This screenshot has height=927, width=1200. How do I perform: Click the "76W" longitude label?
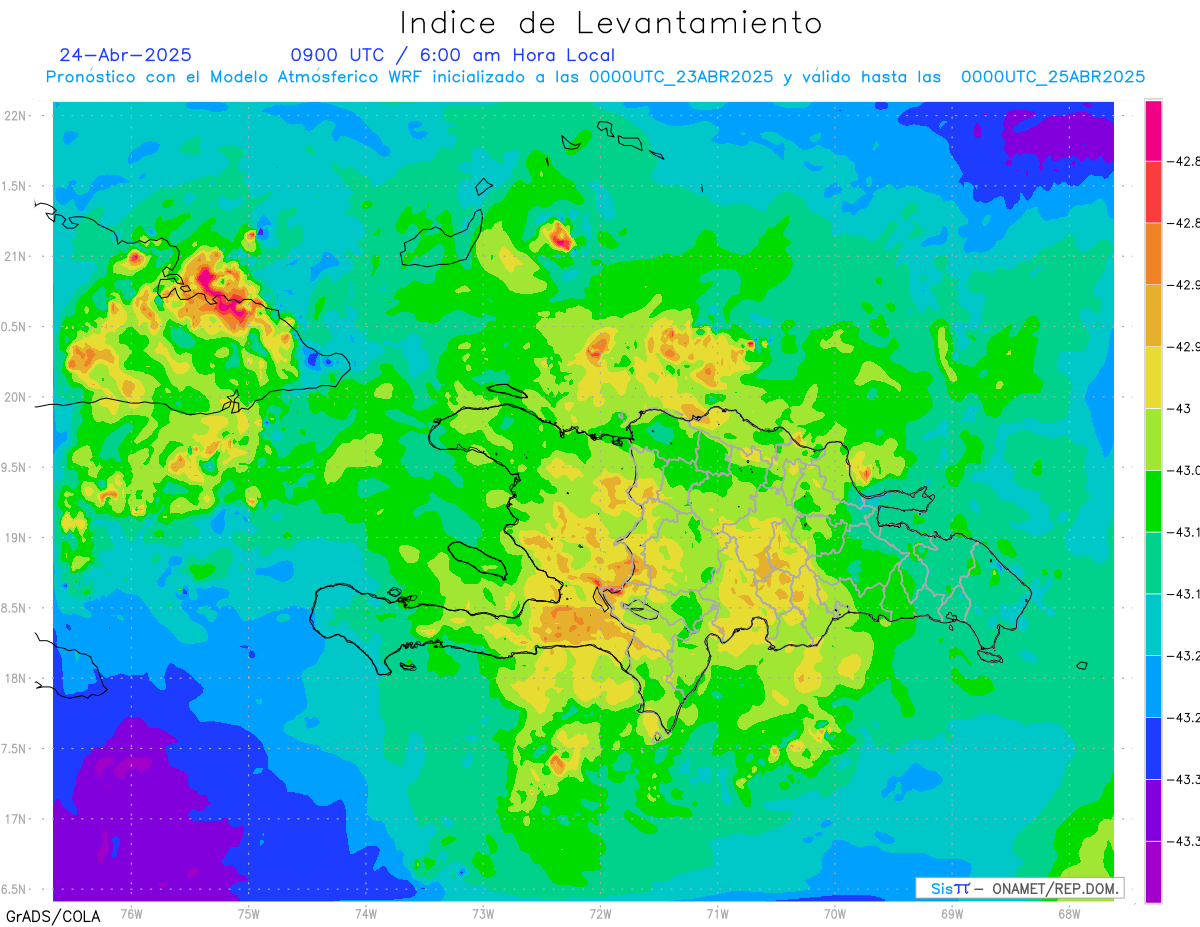(x=131, y=913)
